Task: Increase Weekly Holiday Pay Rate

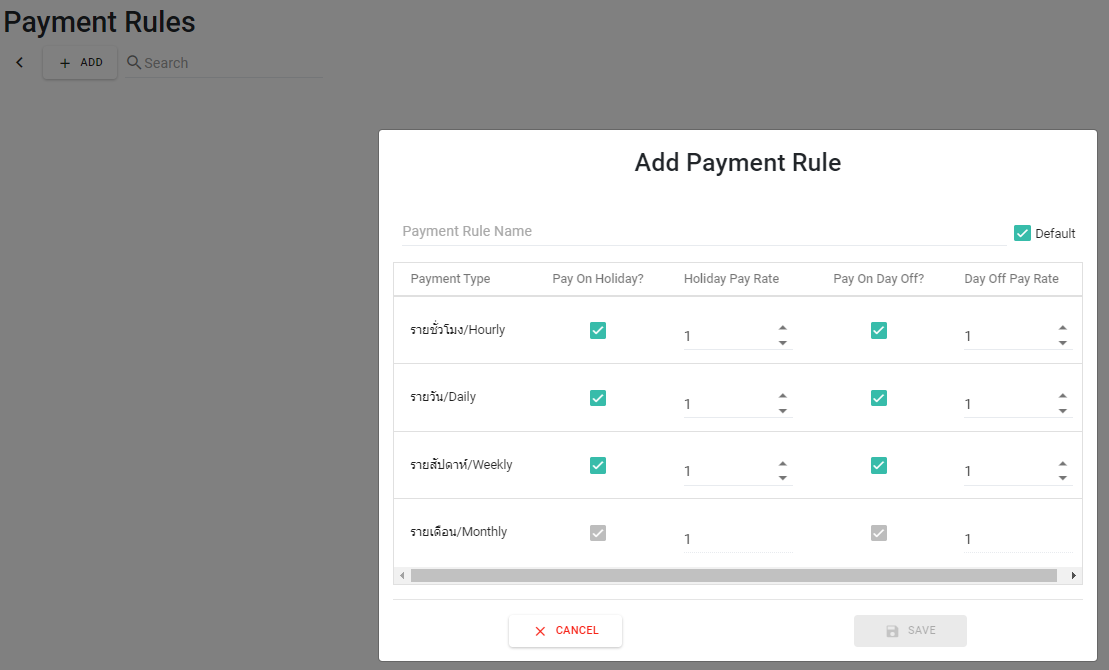Action: (783, 463)
